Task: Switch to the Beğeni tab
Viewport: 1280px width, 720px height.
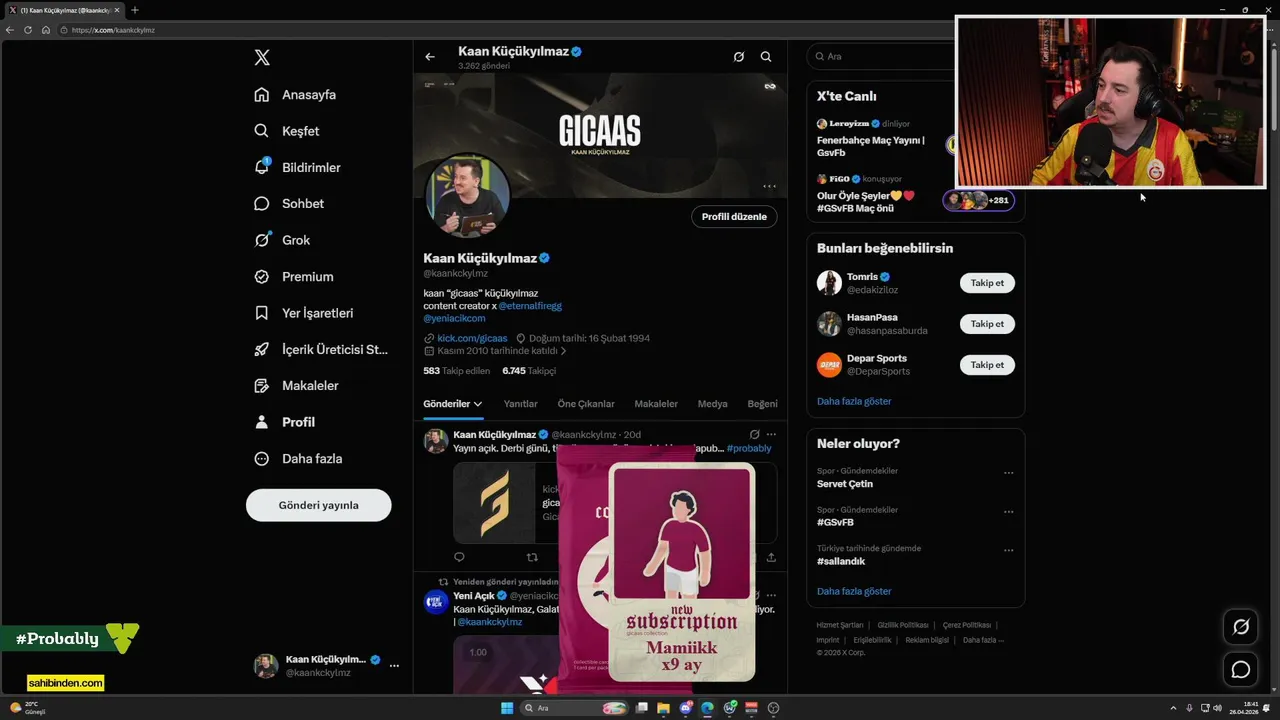Action: (x=762, y=404)
